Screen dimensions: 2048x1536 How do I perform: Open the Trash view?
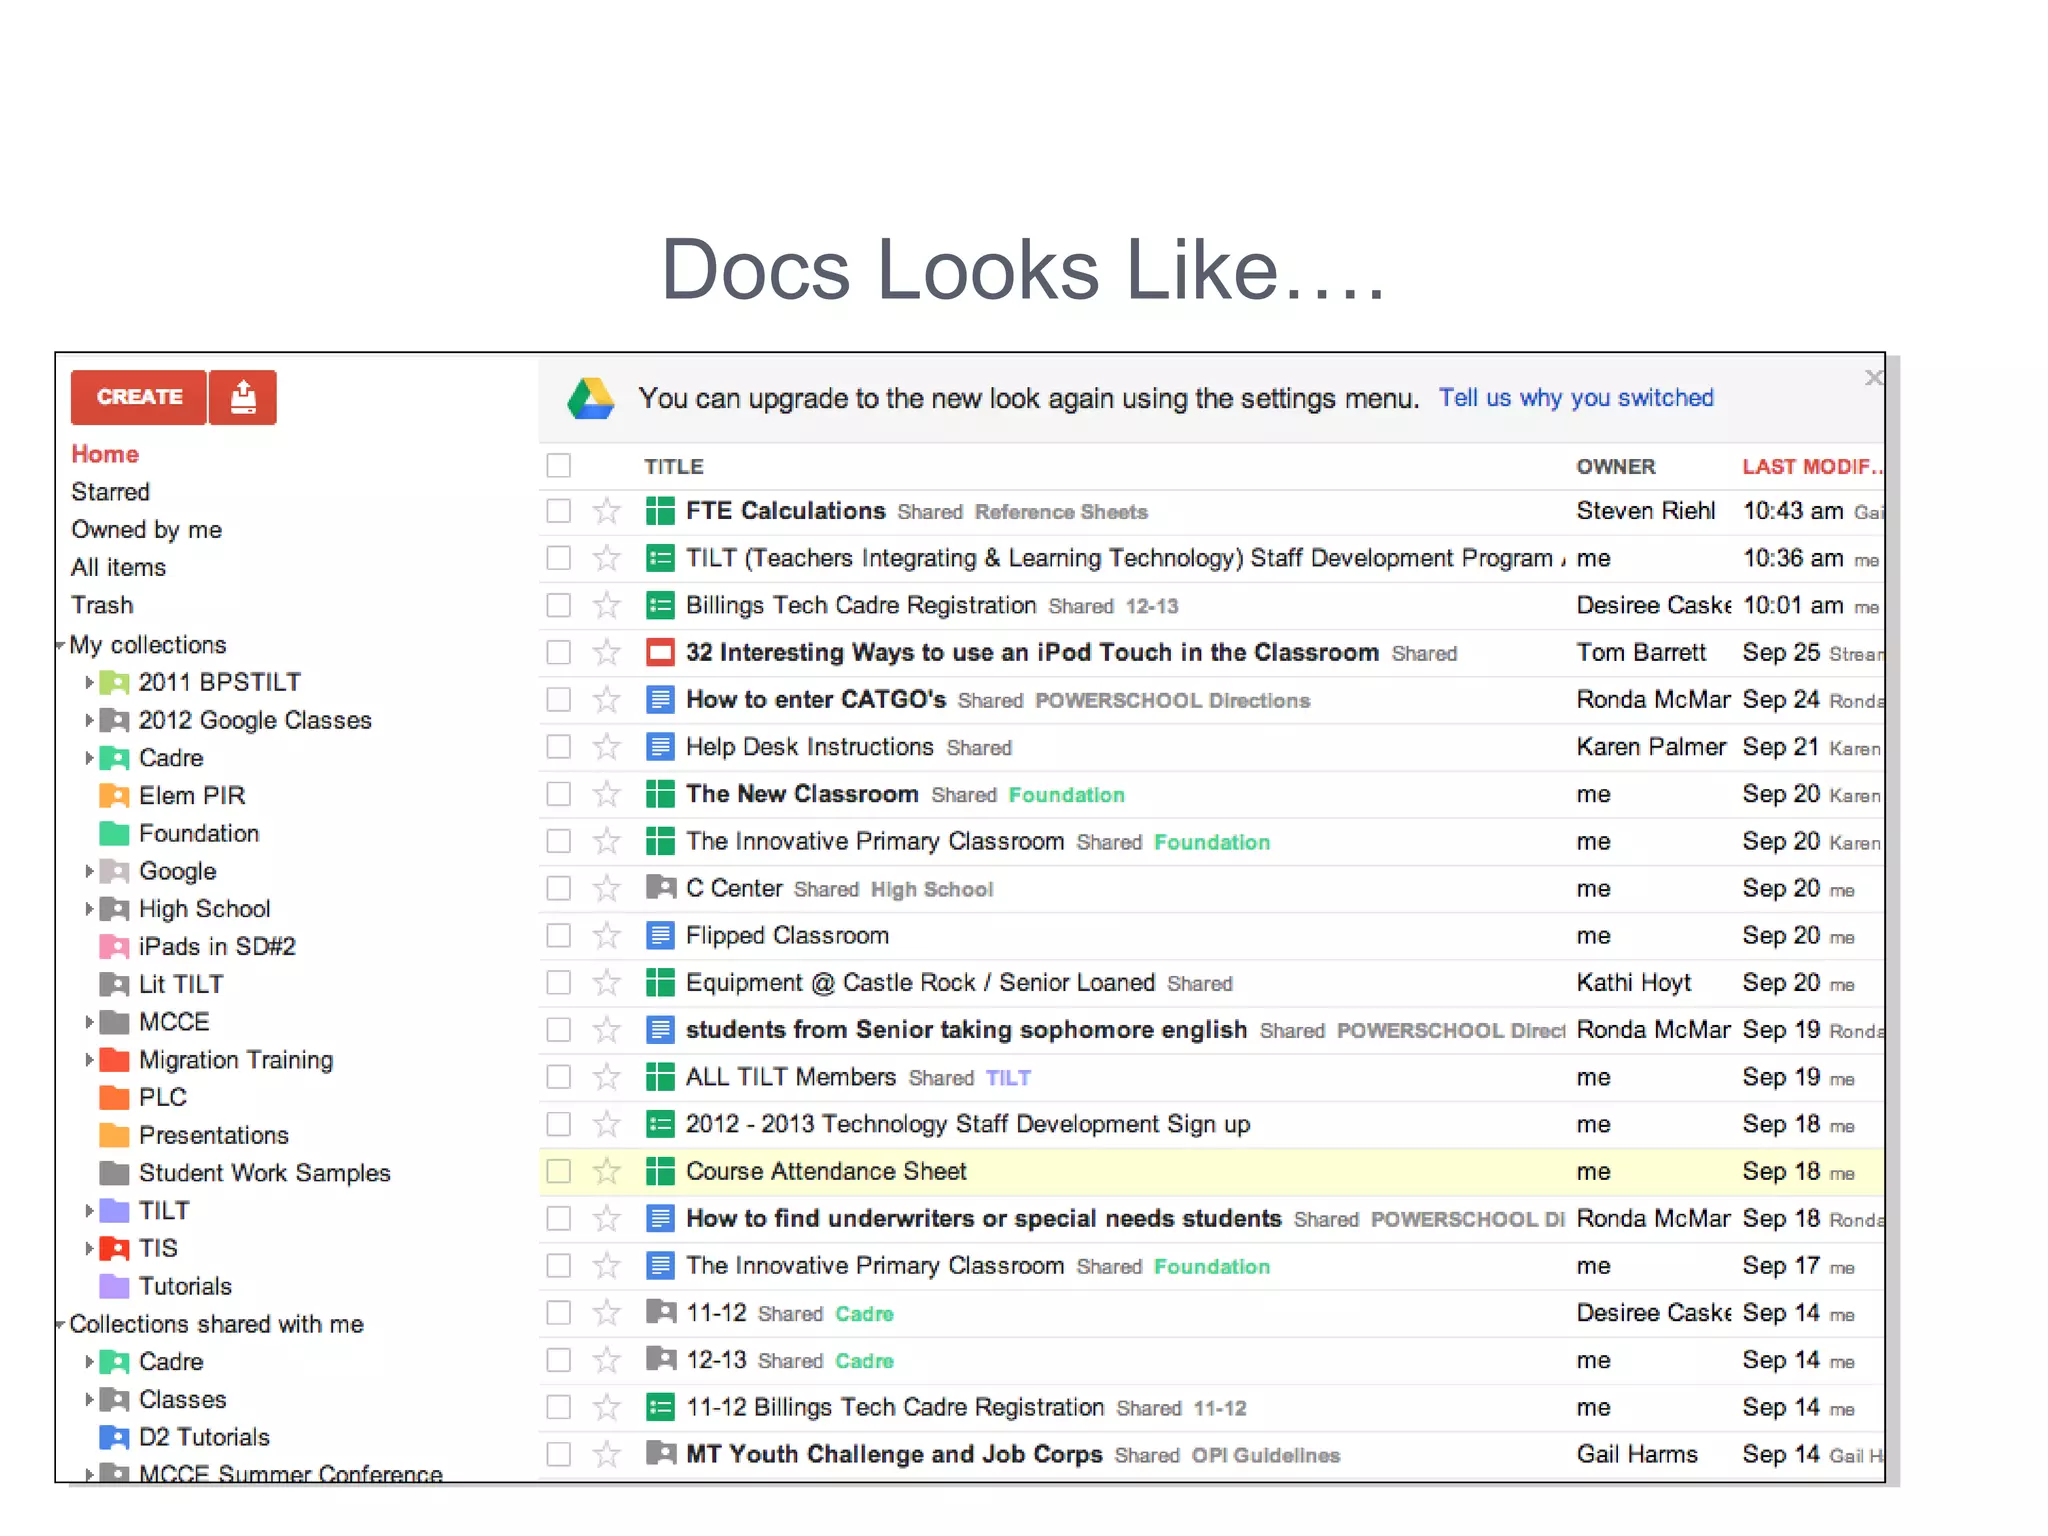102,605
